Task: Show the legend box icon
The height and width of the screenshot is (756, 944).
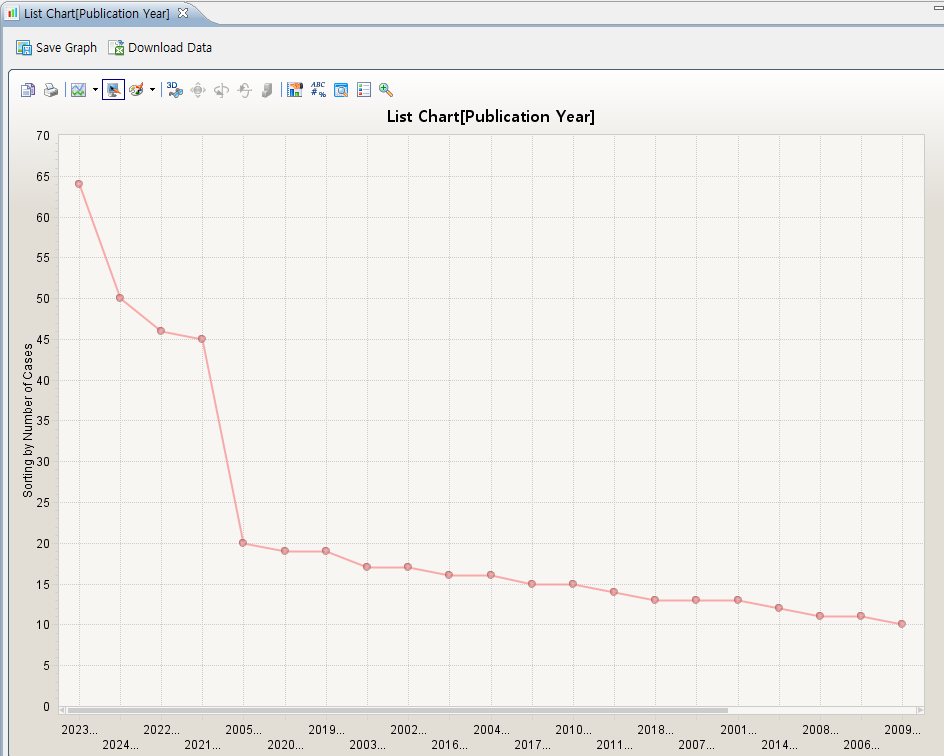Action: pyautogui.click(x=363, y=90)
